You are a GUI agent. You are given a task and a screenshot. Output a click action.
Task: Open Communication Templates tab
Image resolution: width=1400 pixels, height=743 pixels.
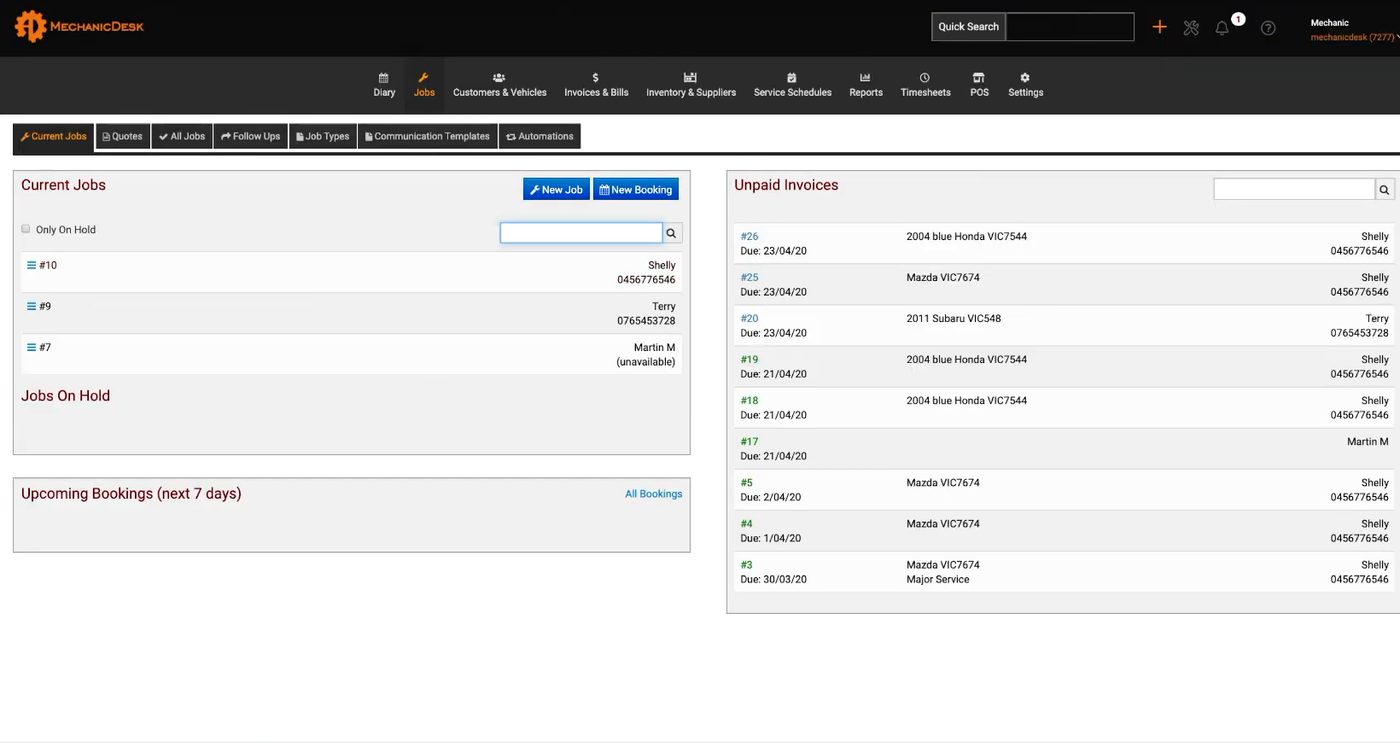(x=428, y=137)
